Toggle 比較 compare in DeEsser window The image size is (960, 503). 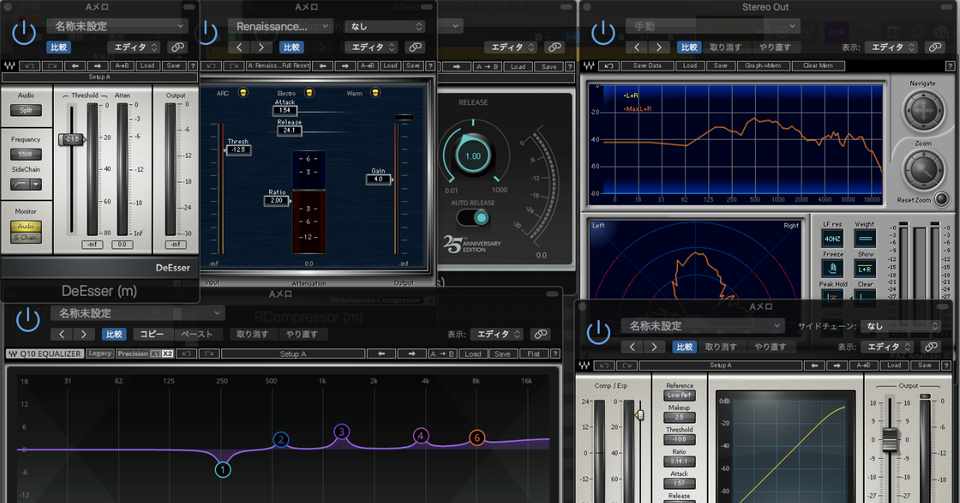tap(59, 47)
